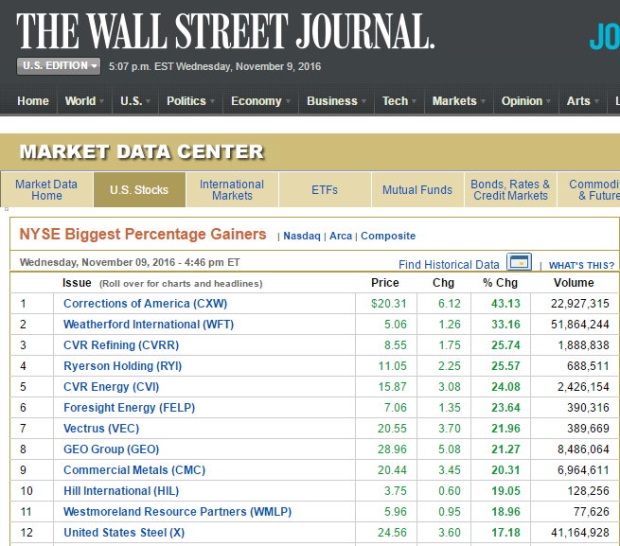Click The Wall Street Journal logo
This screenshot has height=546, width=620.
(225, 31)
